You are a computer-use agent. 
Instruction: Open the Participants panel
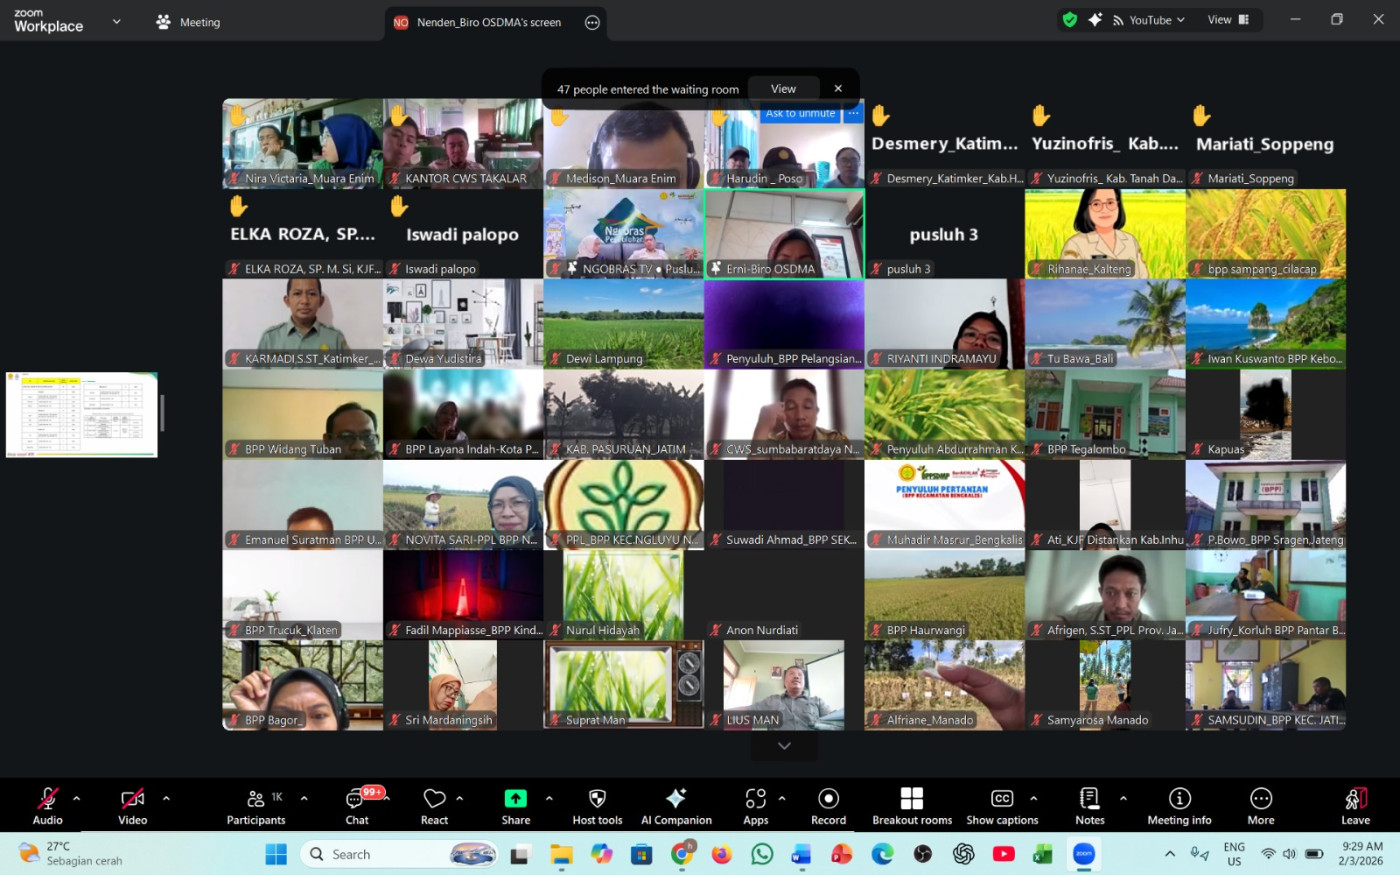coord(256,805)
